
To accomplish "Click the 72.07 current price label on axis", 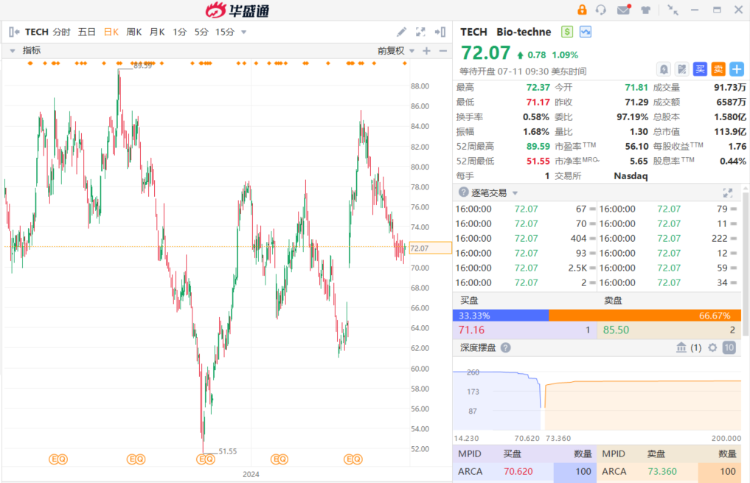I will pos(430,248).
